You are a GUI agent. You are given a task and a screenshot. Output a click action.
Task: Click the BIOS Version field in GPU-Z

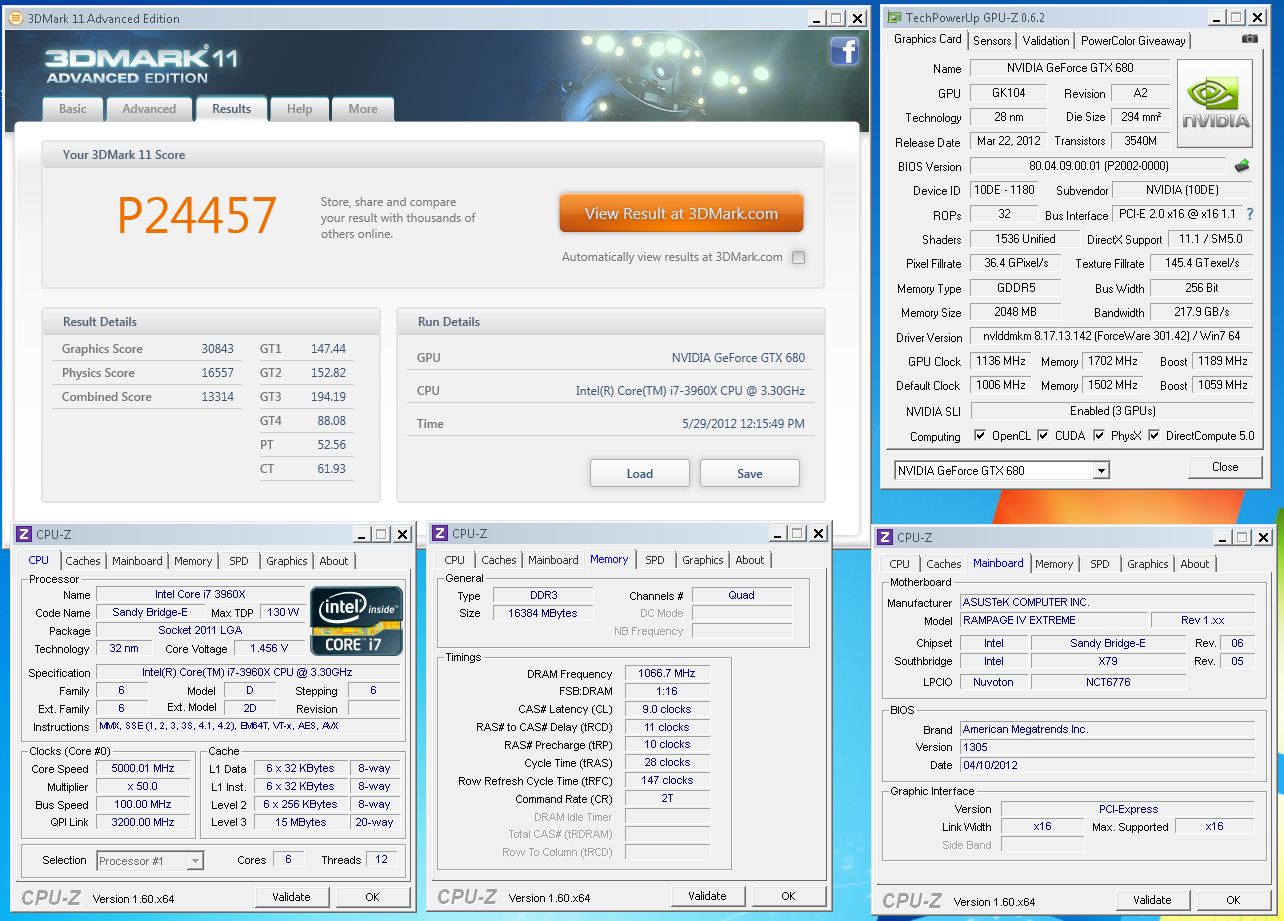click(x=1098, y=166)
